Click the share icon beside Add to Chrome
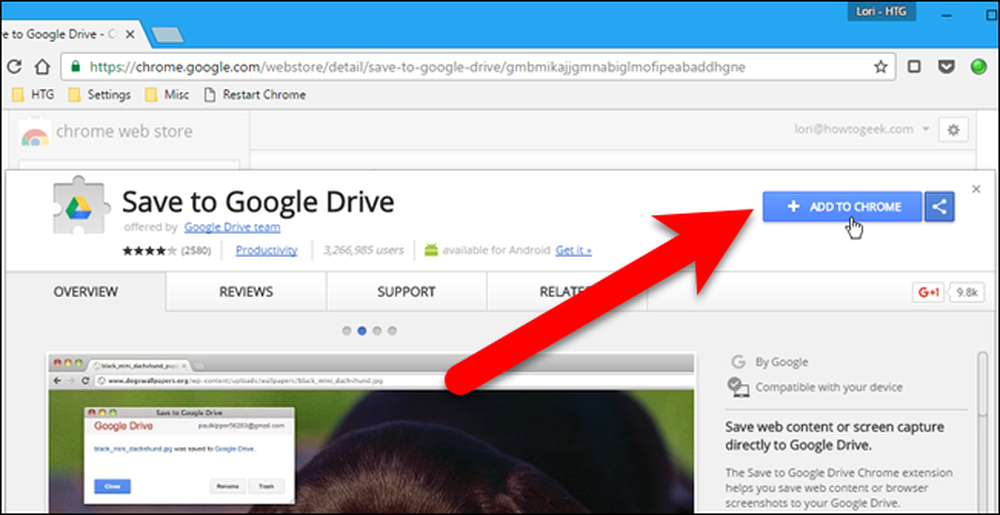The height and width of the screenshot is (515, 1000). coord(939,207)
